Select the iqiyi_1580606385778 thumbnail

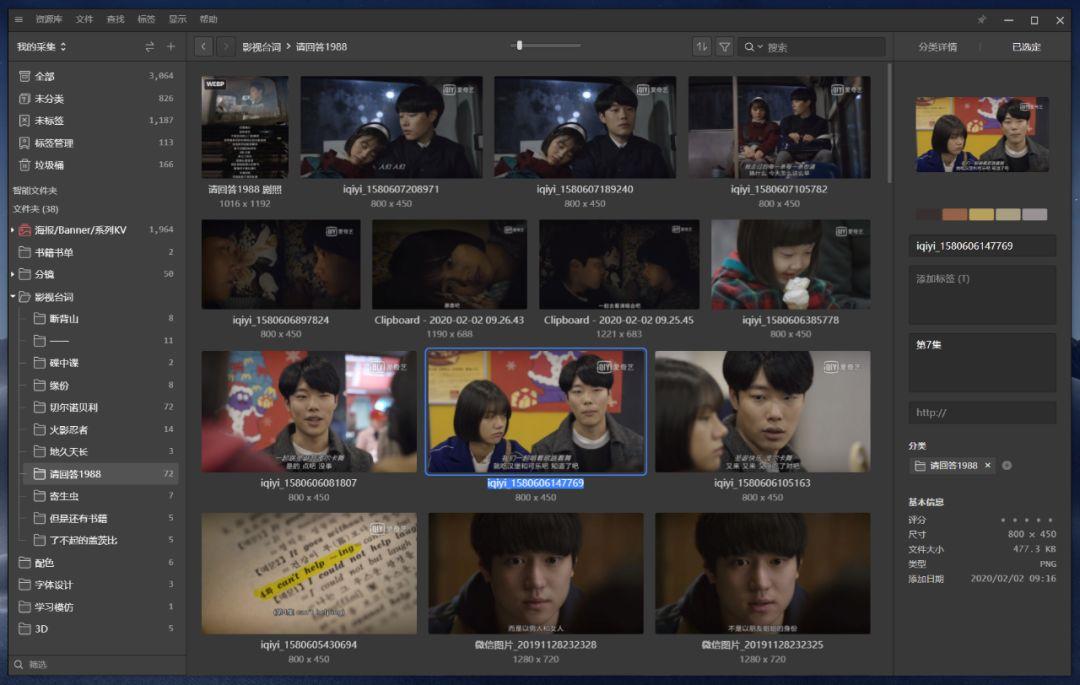791,264
